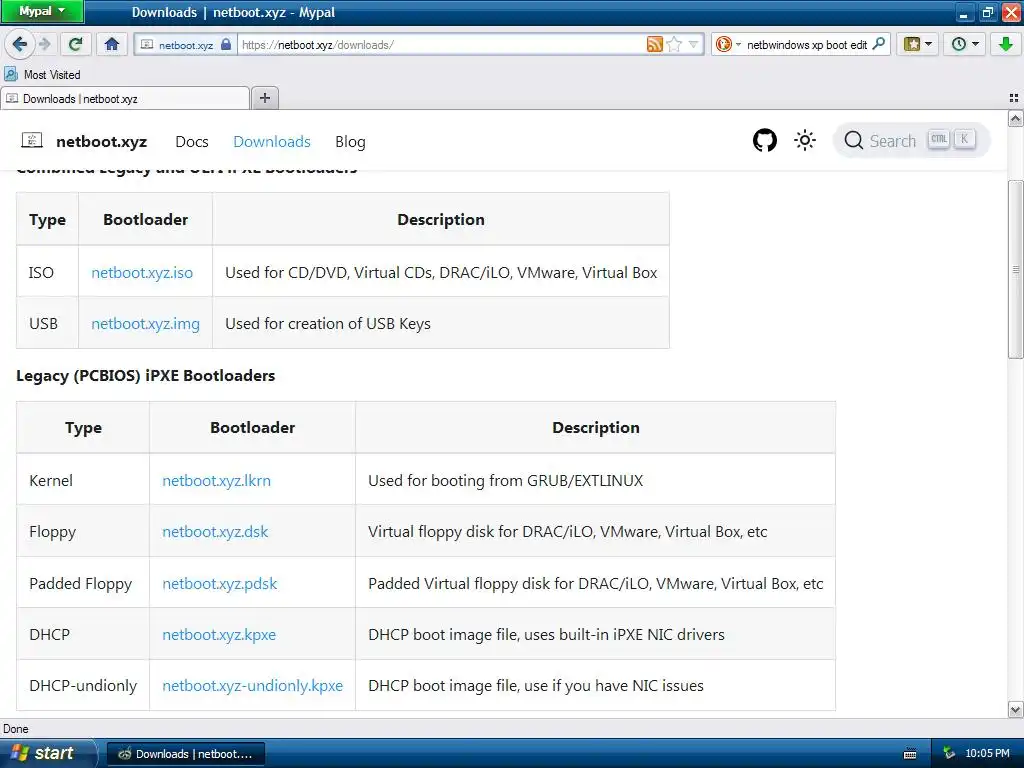Open the tab groups icon

click(x=1014, y=98)
